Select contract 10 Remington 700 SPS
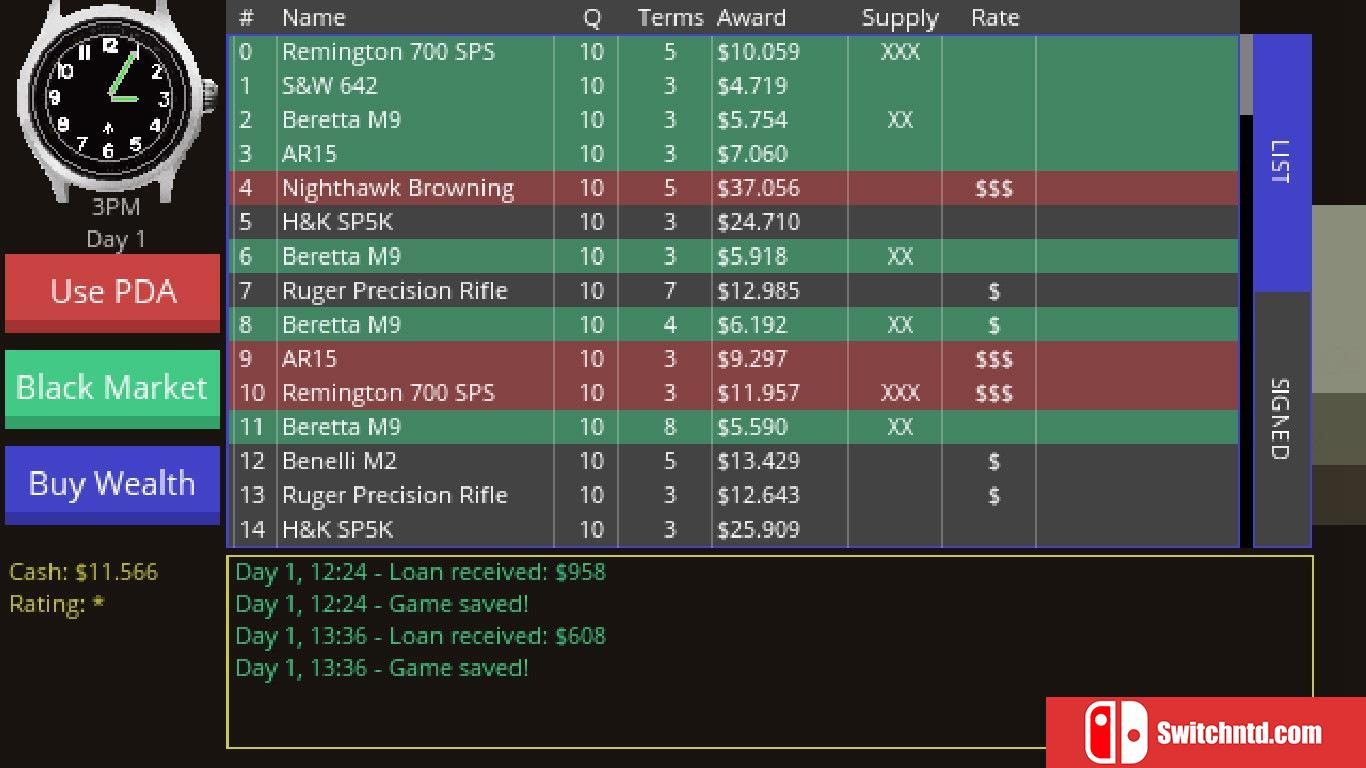Screen dimensions: 1366x768 (735, 392)
